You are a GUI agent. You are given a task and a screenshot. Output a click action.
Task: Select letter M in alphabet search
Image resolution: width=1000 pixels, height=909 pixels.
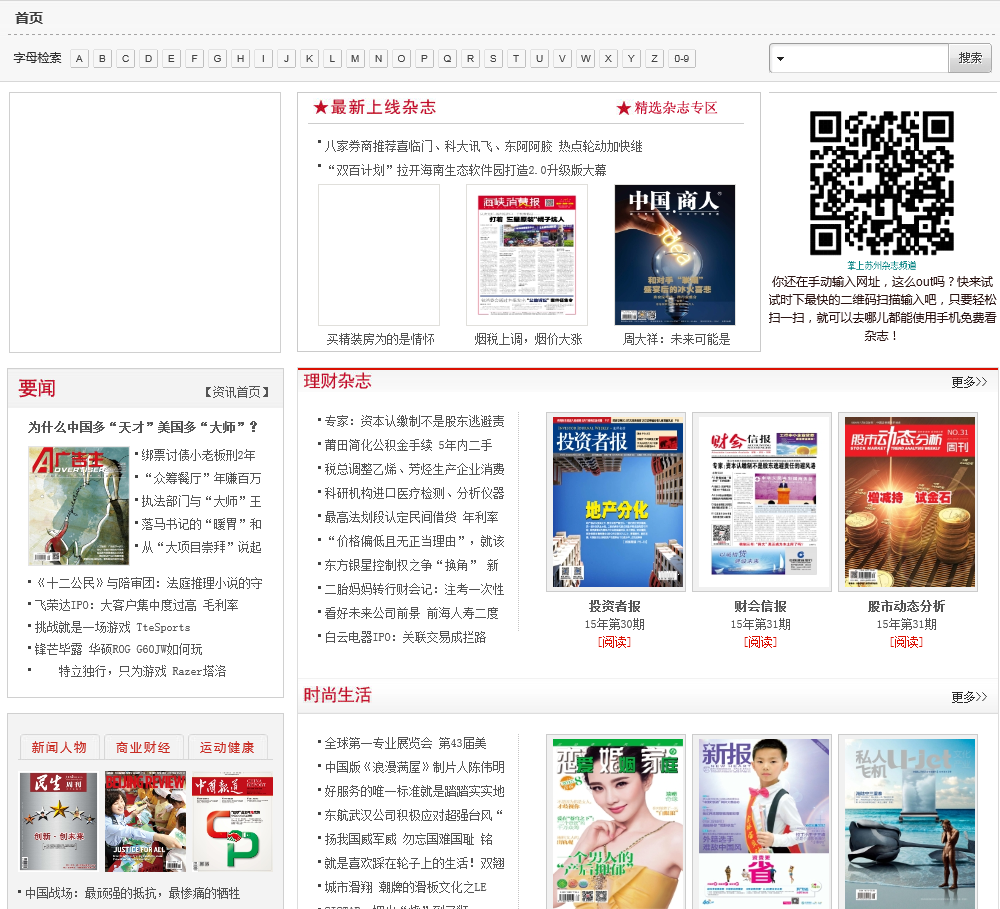pyautogui.click(x=356, y=58)
